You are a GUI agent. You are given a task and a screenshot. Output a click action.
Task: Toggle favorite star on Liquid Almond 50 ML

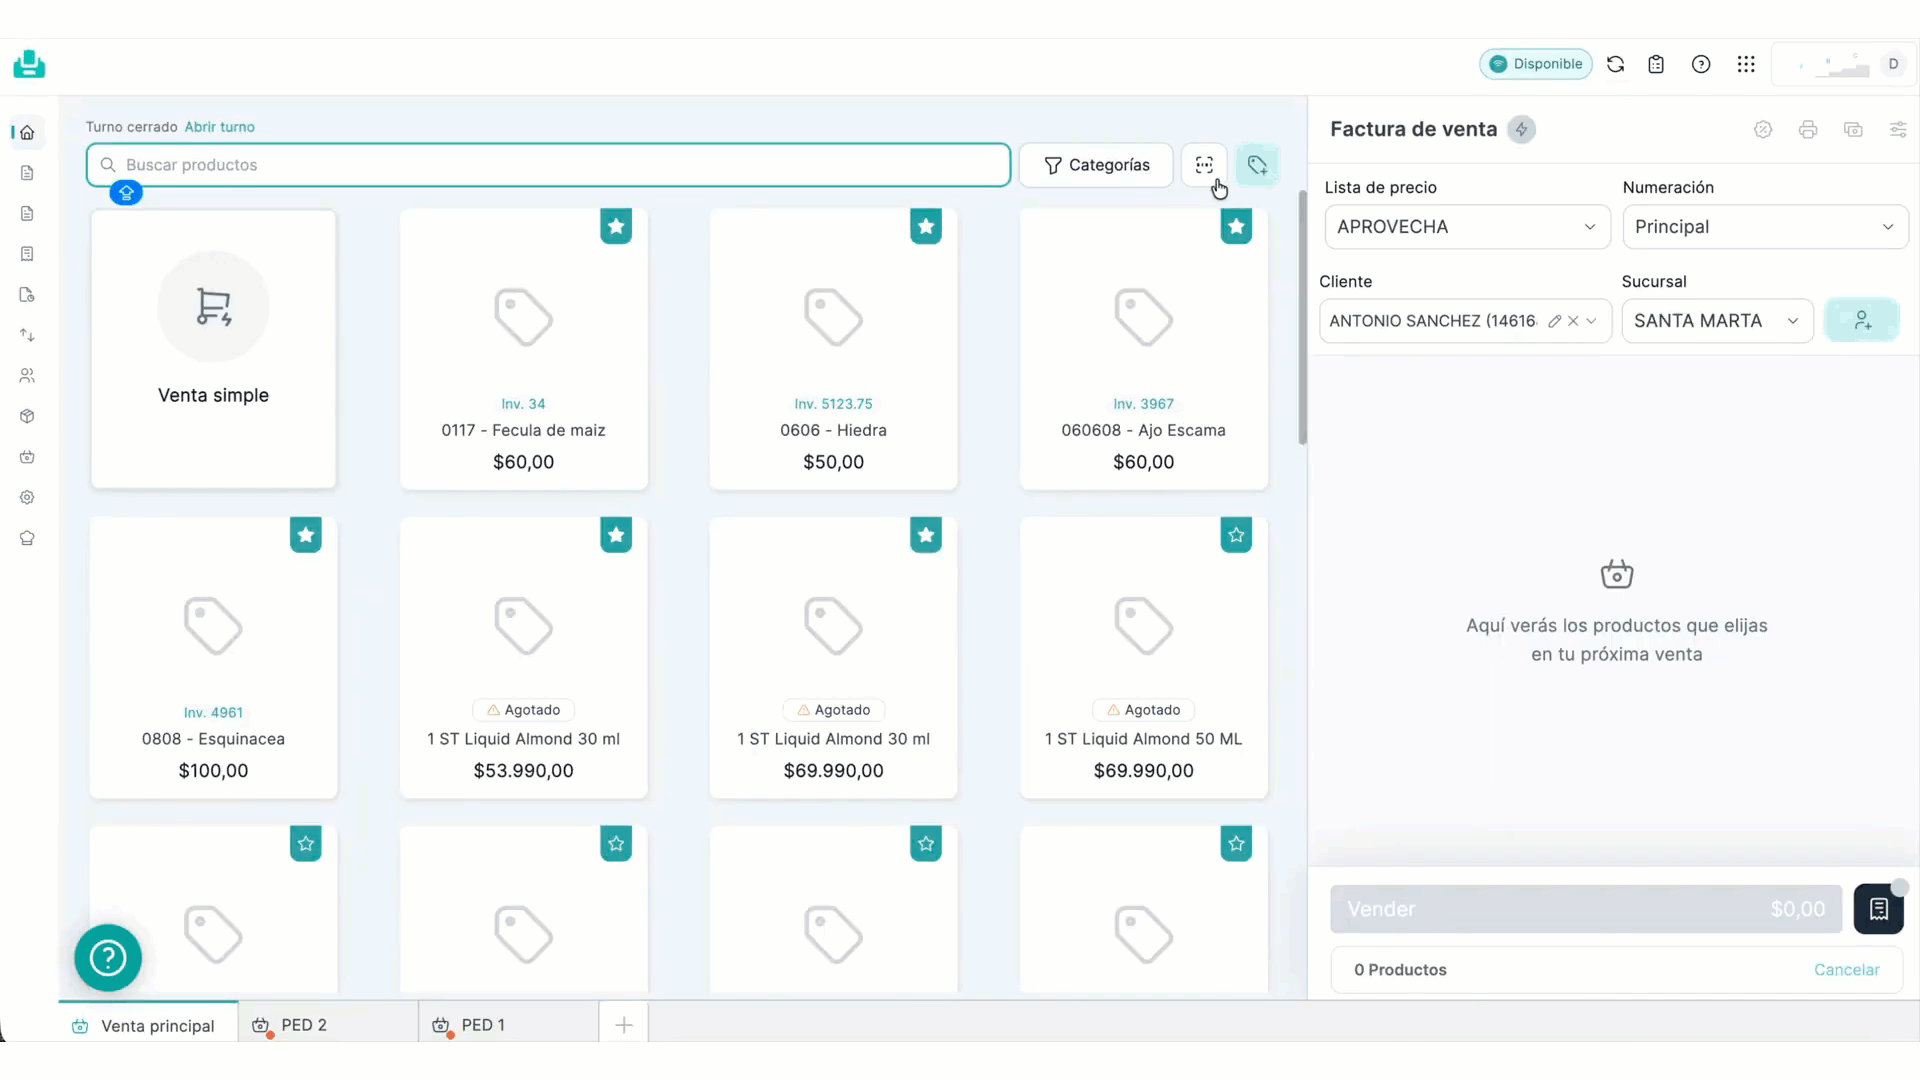coord(1236,535)
